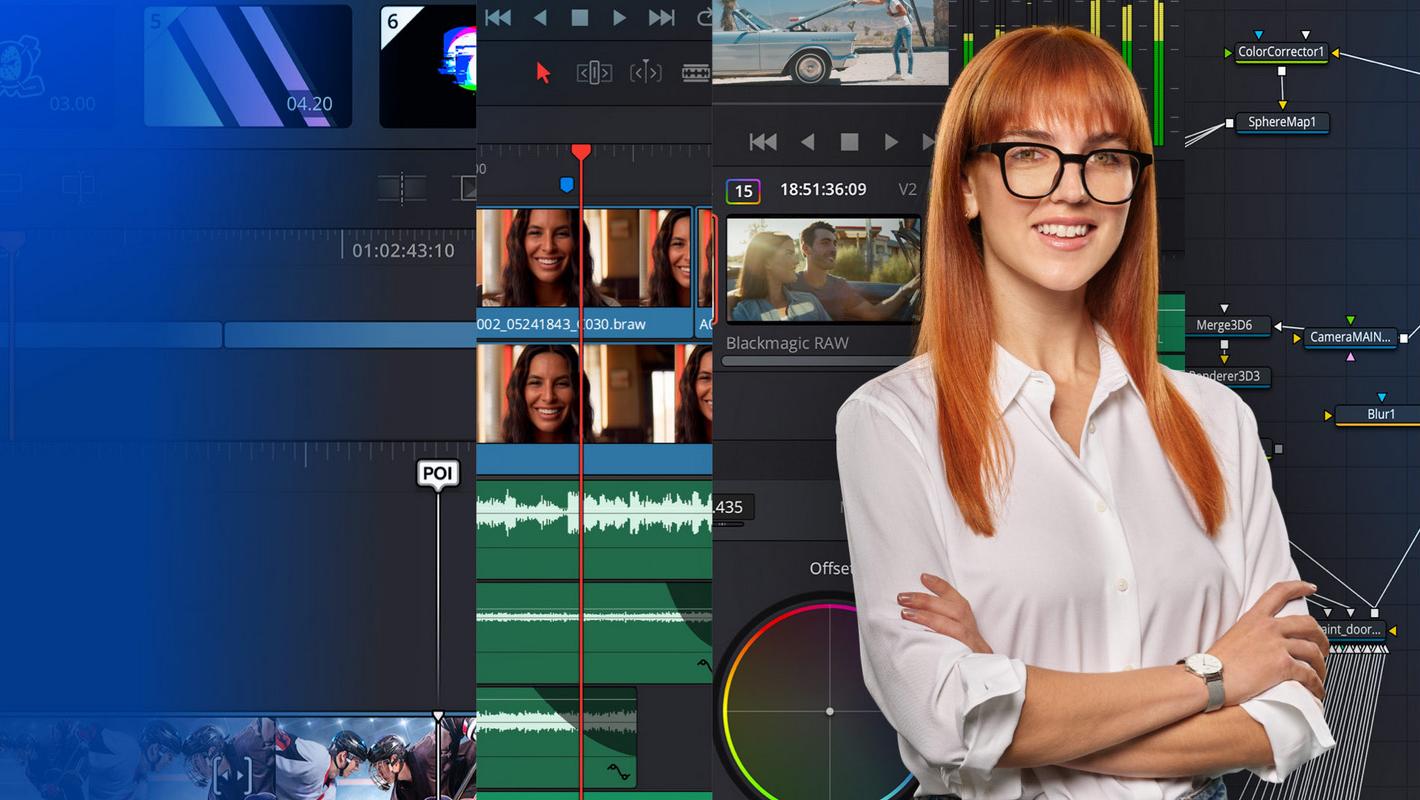Choose glitch effect thumbnail number 6

tap(428, 66)
